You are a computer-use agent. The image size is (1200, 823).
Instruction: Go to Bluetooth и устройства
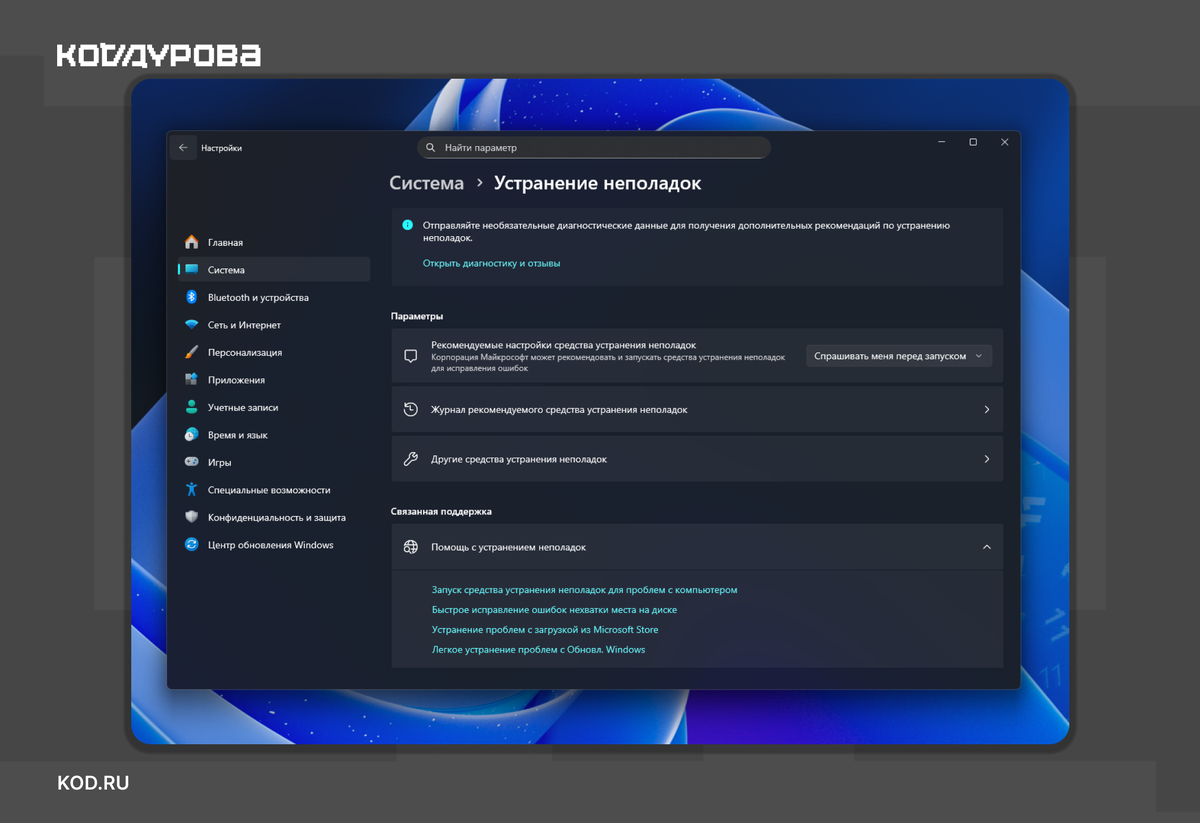click(273, 297)
